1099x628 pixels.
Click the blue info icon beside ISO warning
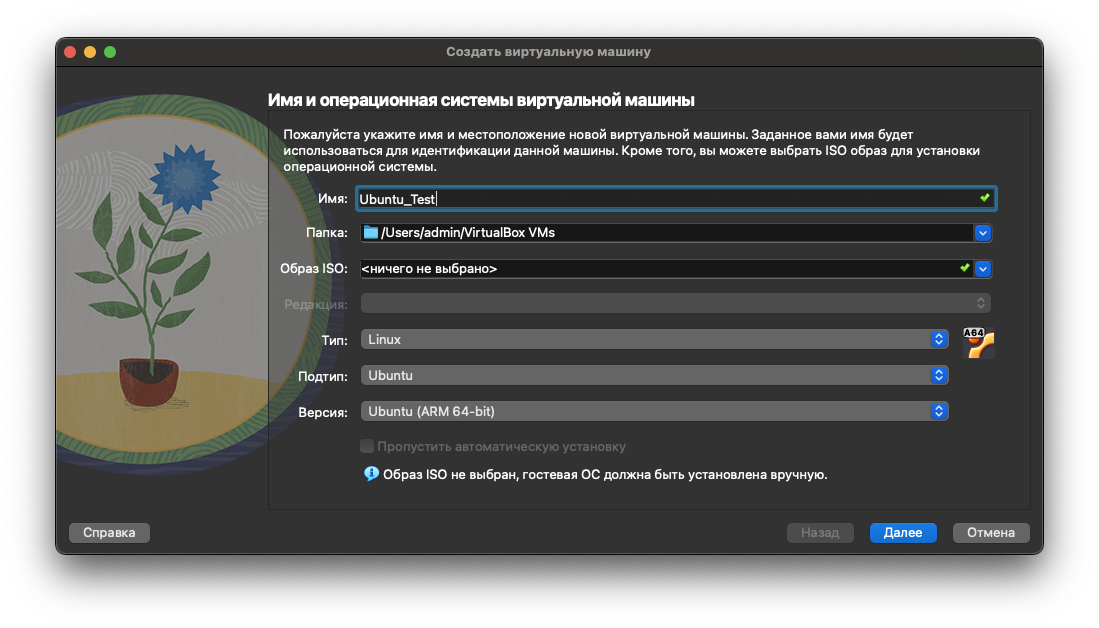click(371, 474)
